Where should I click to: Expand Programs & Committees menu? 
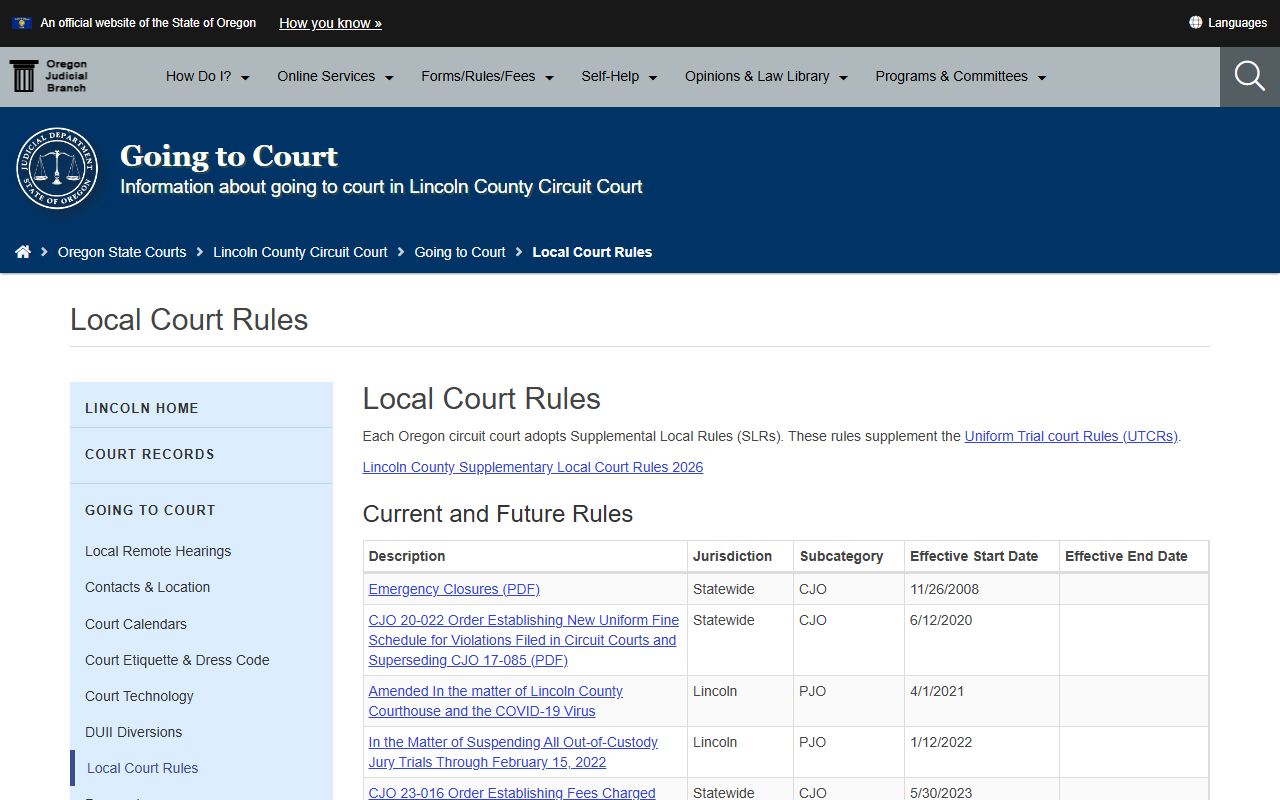961,77
